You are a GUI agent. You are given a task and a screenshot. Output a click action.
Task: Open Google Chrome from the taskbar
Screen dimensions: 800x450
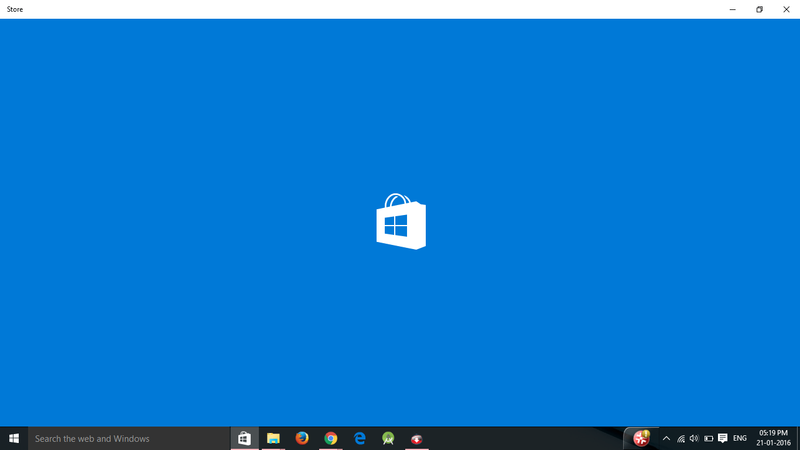click(x=331, y=438)
